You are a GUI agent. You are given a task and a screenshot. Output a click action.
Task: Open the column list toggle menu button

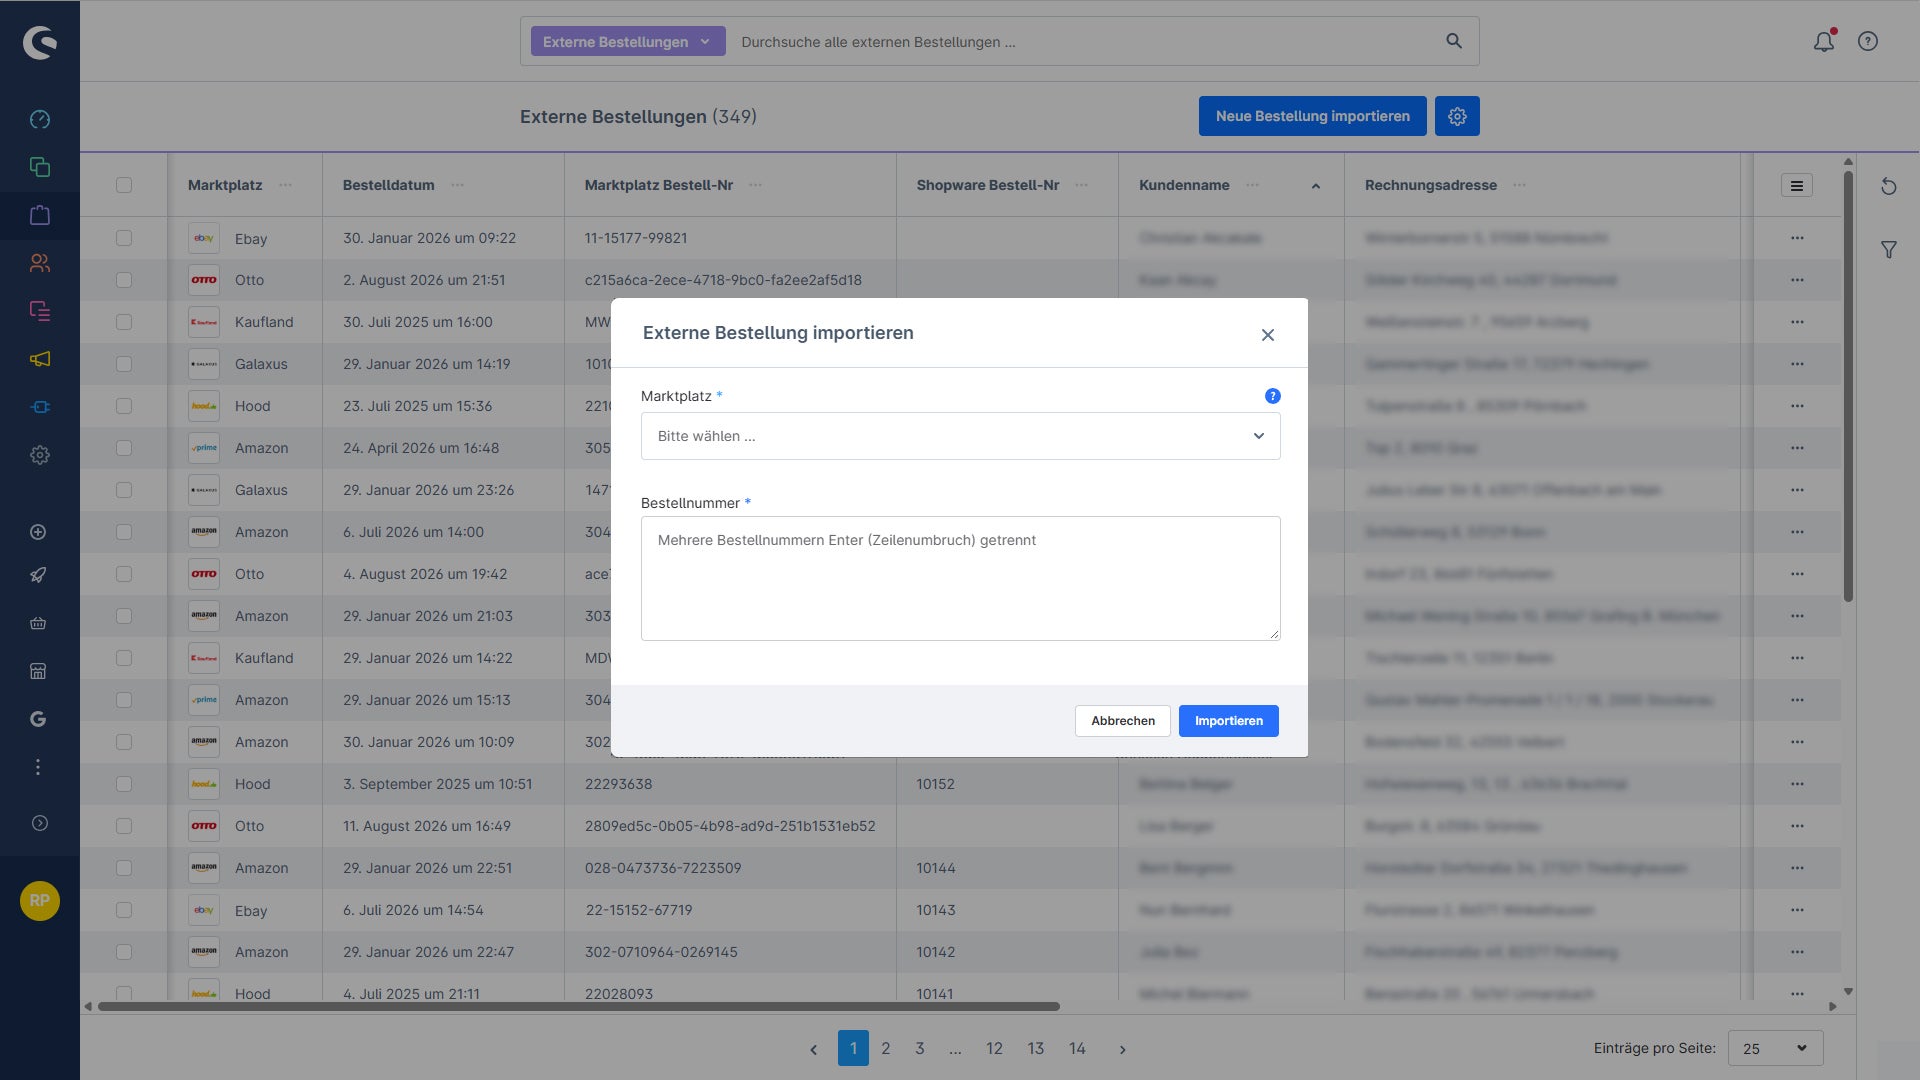pyautogui.click(x=1796, y=185)
